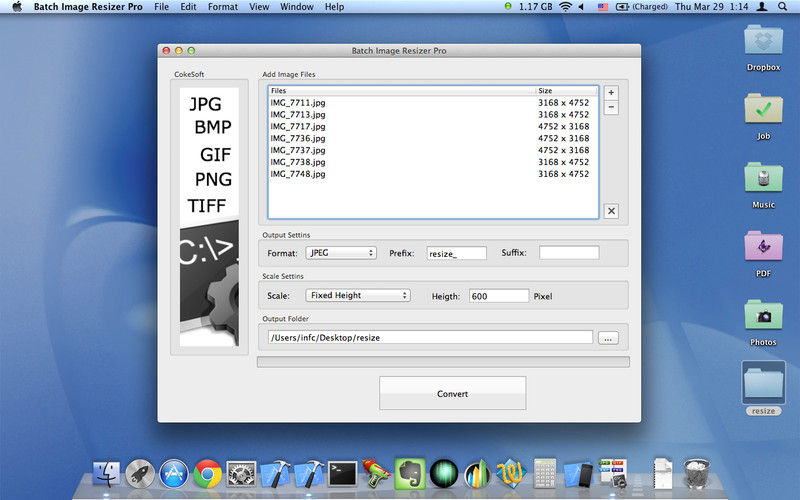The height and width of the screenshot is (500, 800).
Task: Click the conversion progress bar
Action: pyautogui.click(x=443, y=362)
